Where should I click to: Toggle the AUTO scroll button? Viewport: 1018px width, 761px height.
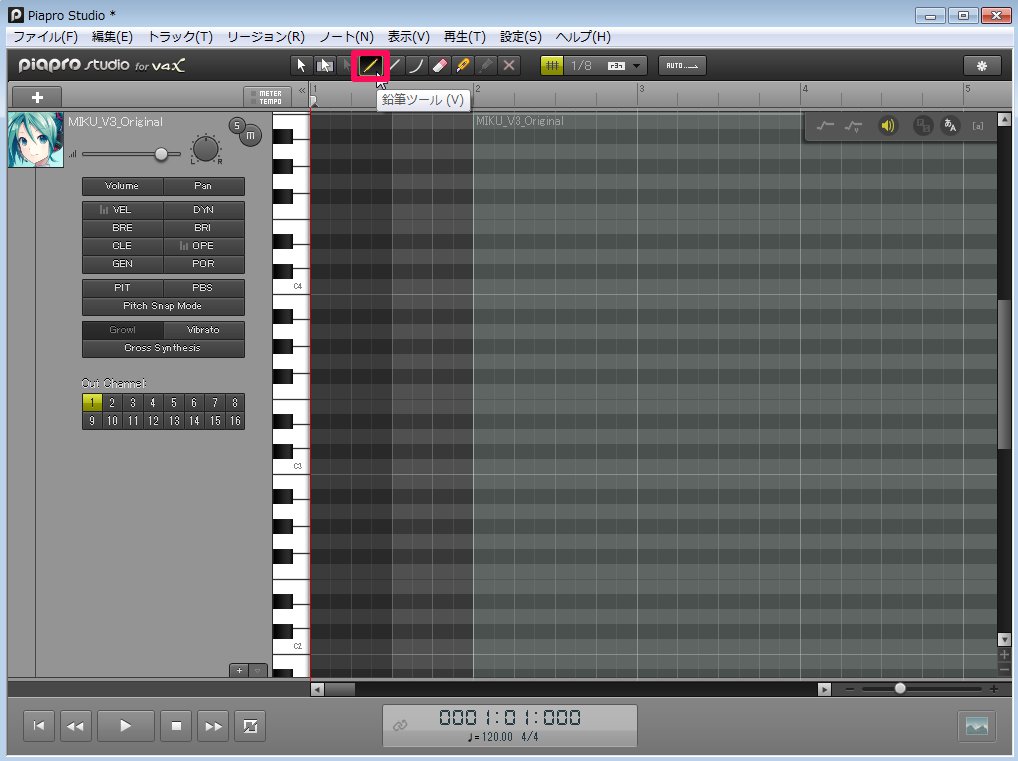(x=682, y=66)
